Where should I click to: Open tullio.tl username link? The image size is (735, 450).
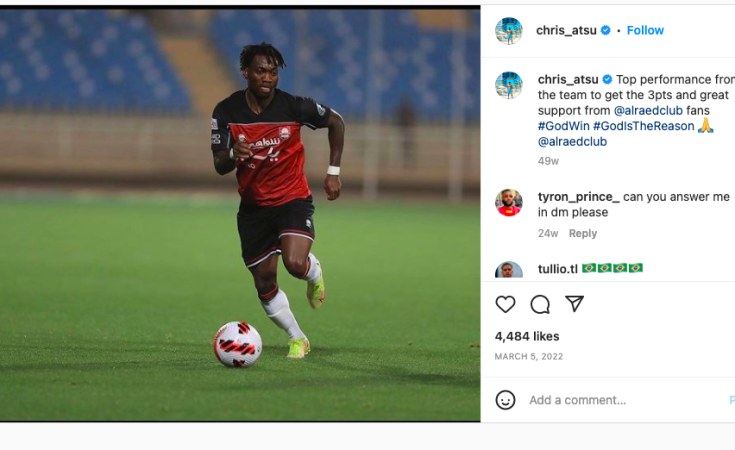pos(558,269)
